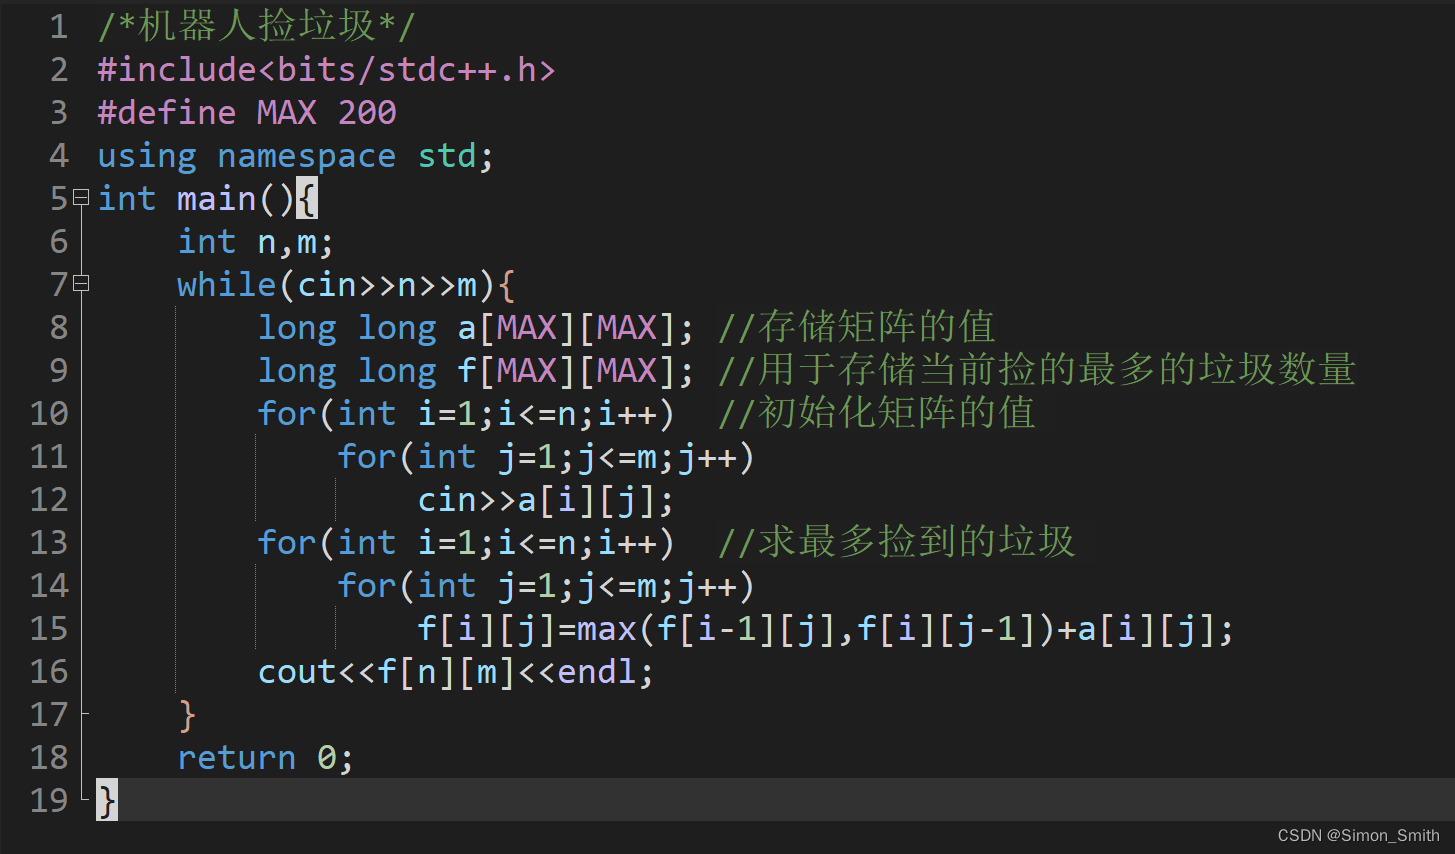The width and height of the screenshot is (1455, 854).
Task: Click 'f[MAX][MAX];' on line 9
Action: [576, 371]
